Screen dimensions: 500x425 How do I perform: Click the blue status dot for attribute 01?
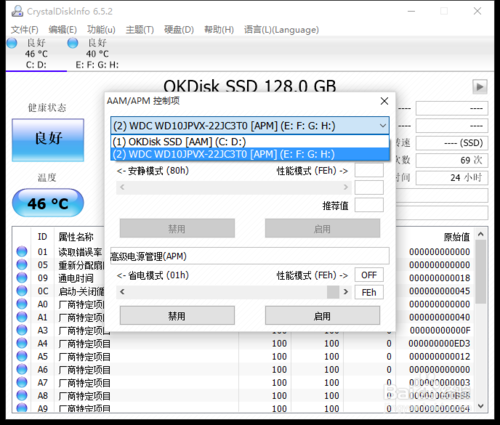pos(22,251)
